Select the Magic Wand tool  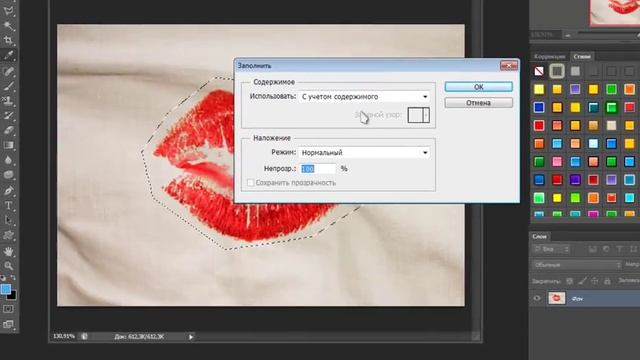(x=8, y=25)
